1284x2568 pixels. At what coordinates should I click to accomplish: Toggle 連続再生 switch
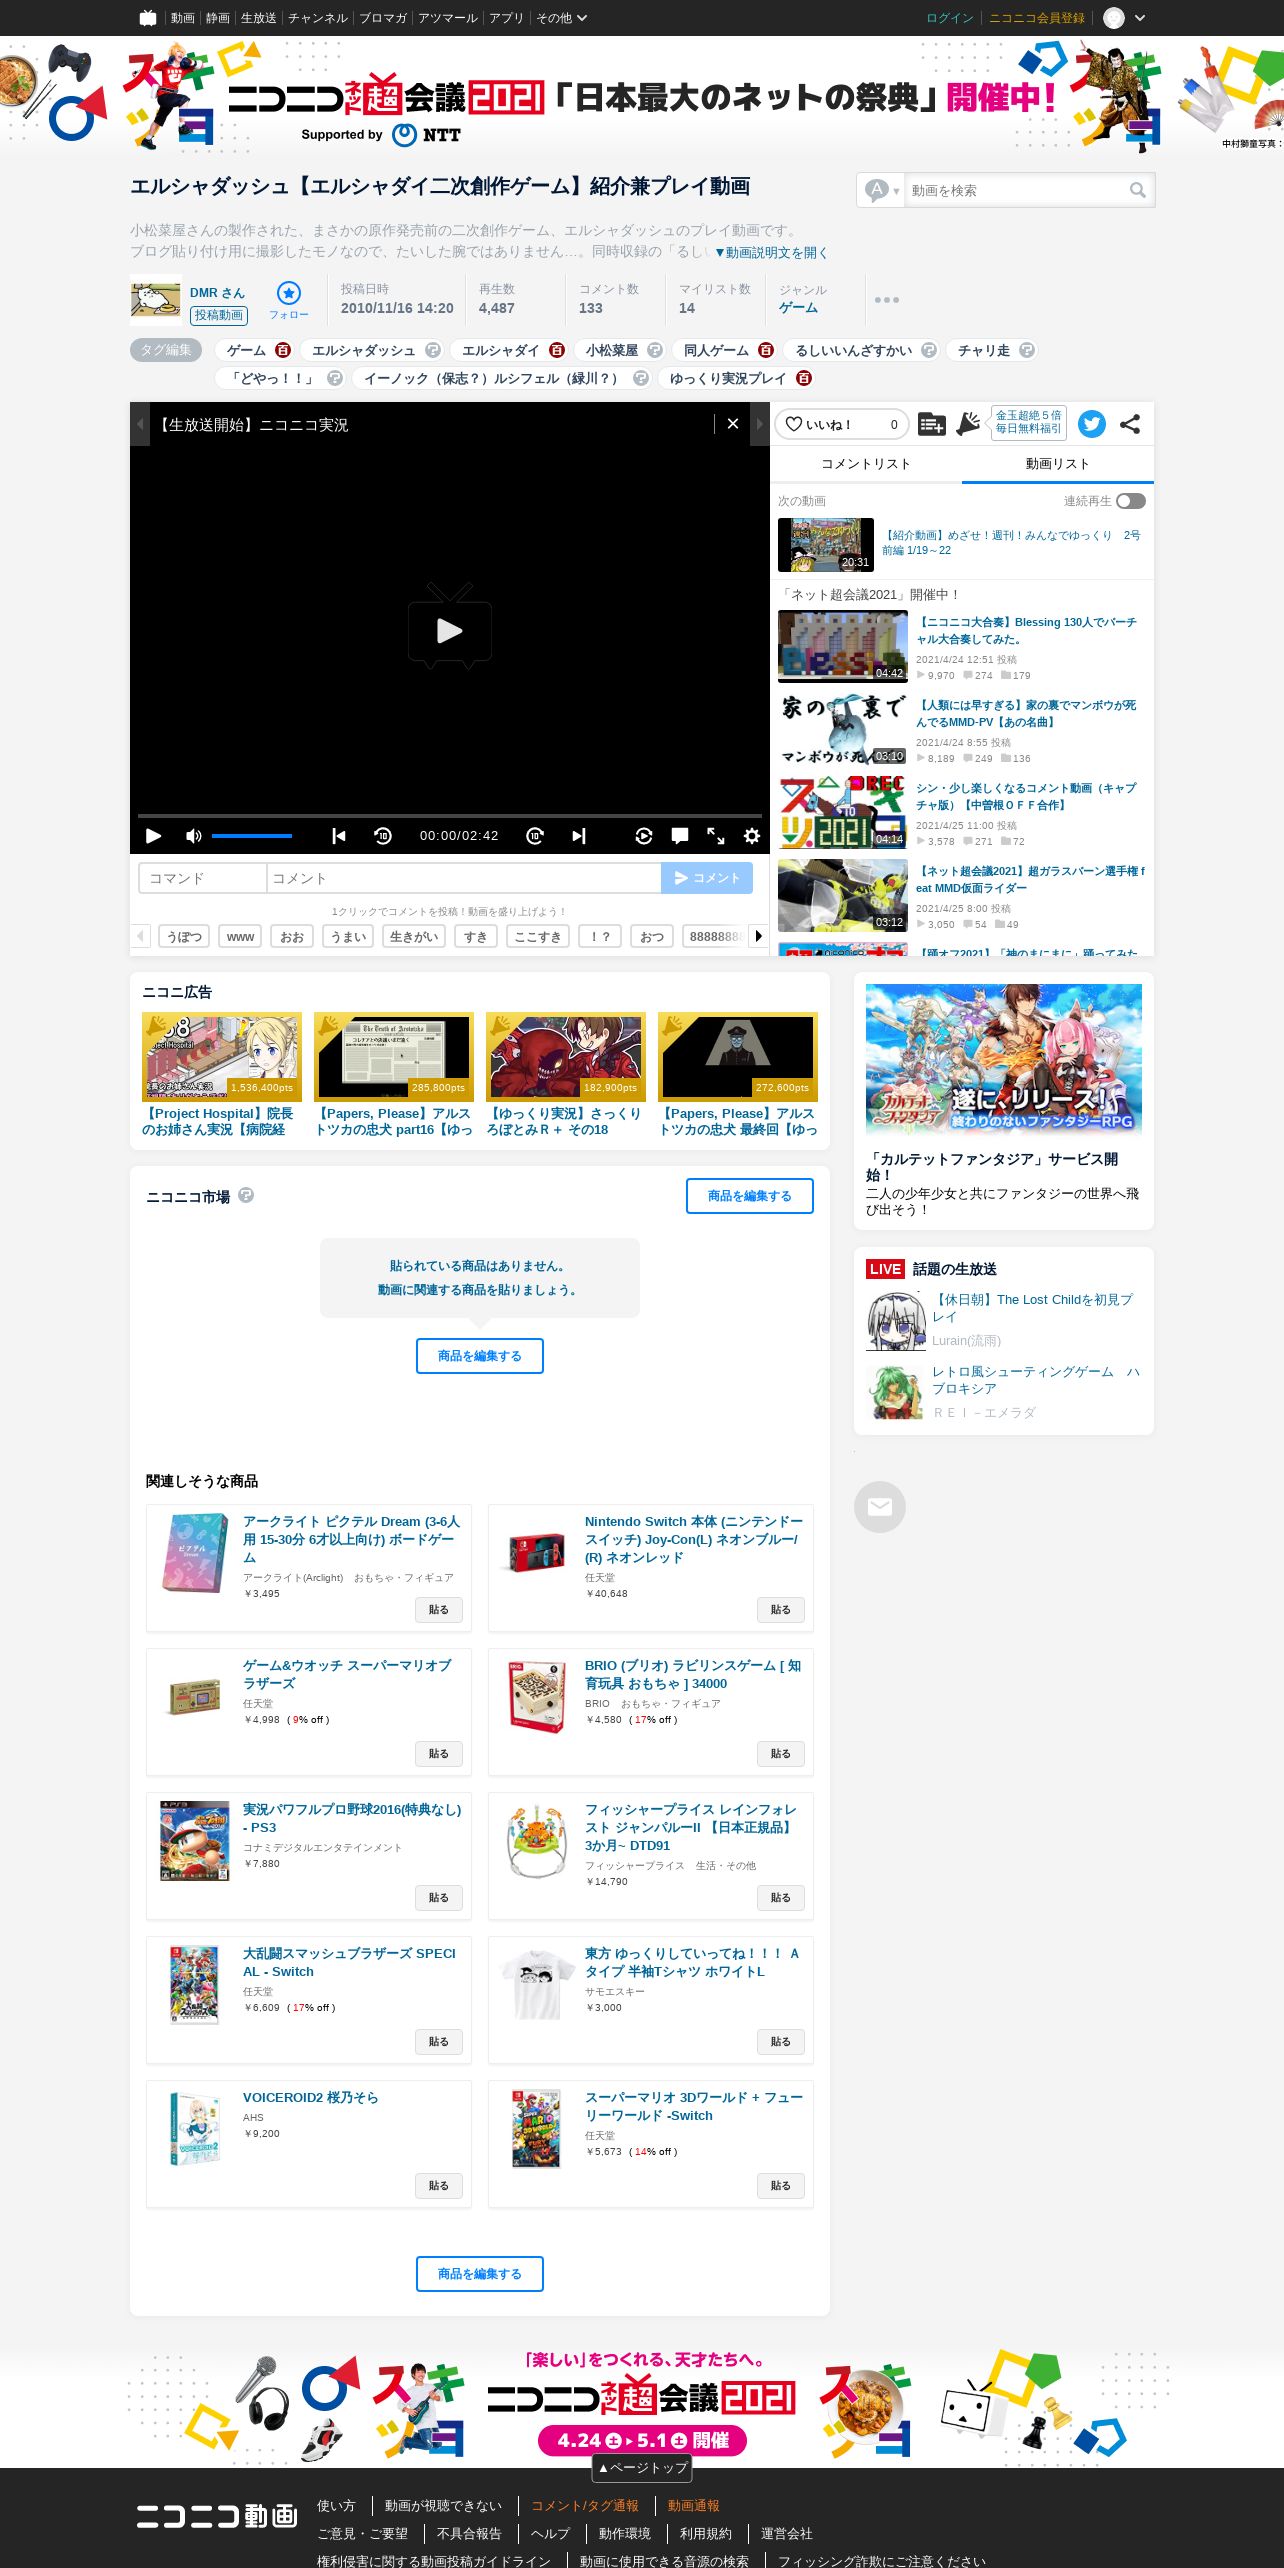pos(1131,501)
